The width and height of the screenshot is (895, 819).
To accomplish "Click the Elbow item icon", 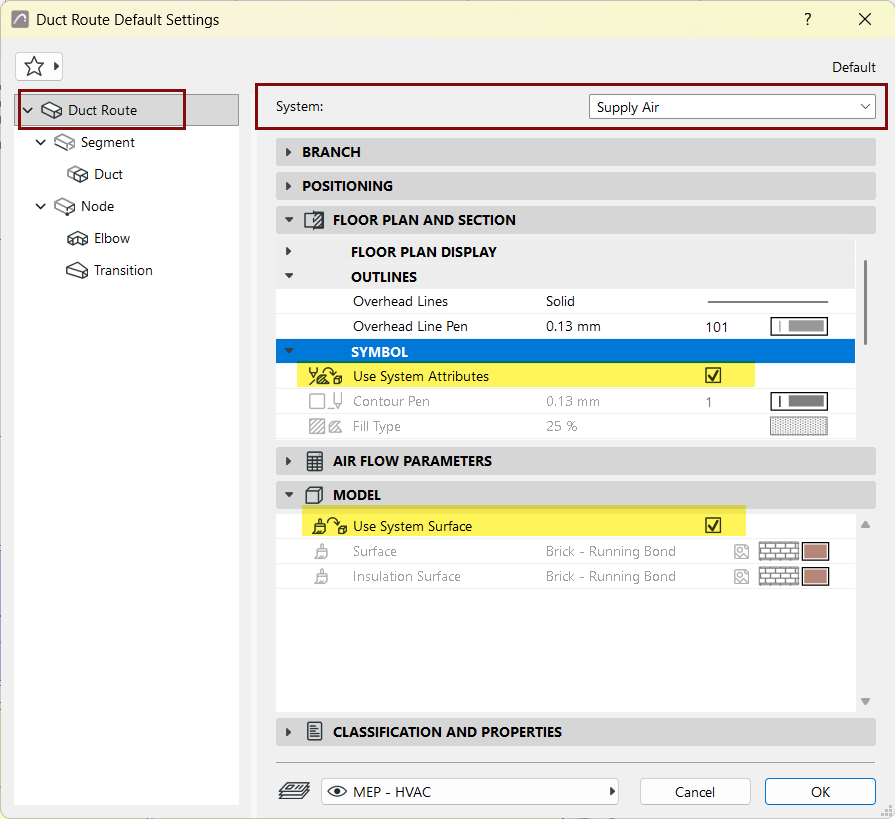I will tap(78, 239).
